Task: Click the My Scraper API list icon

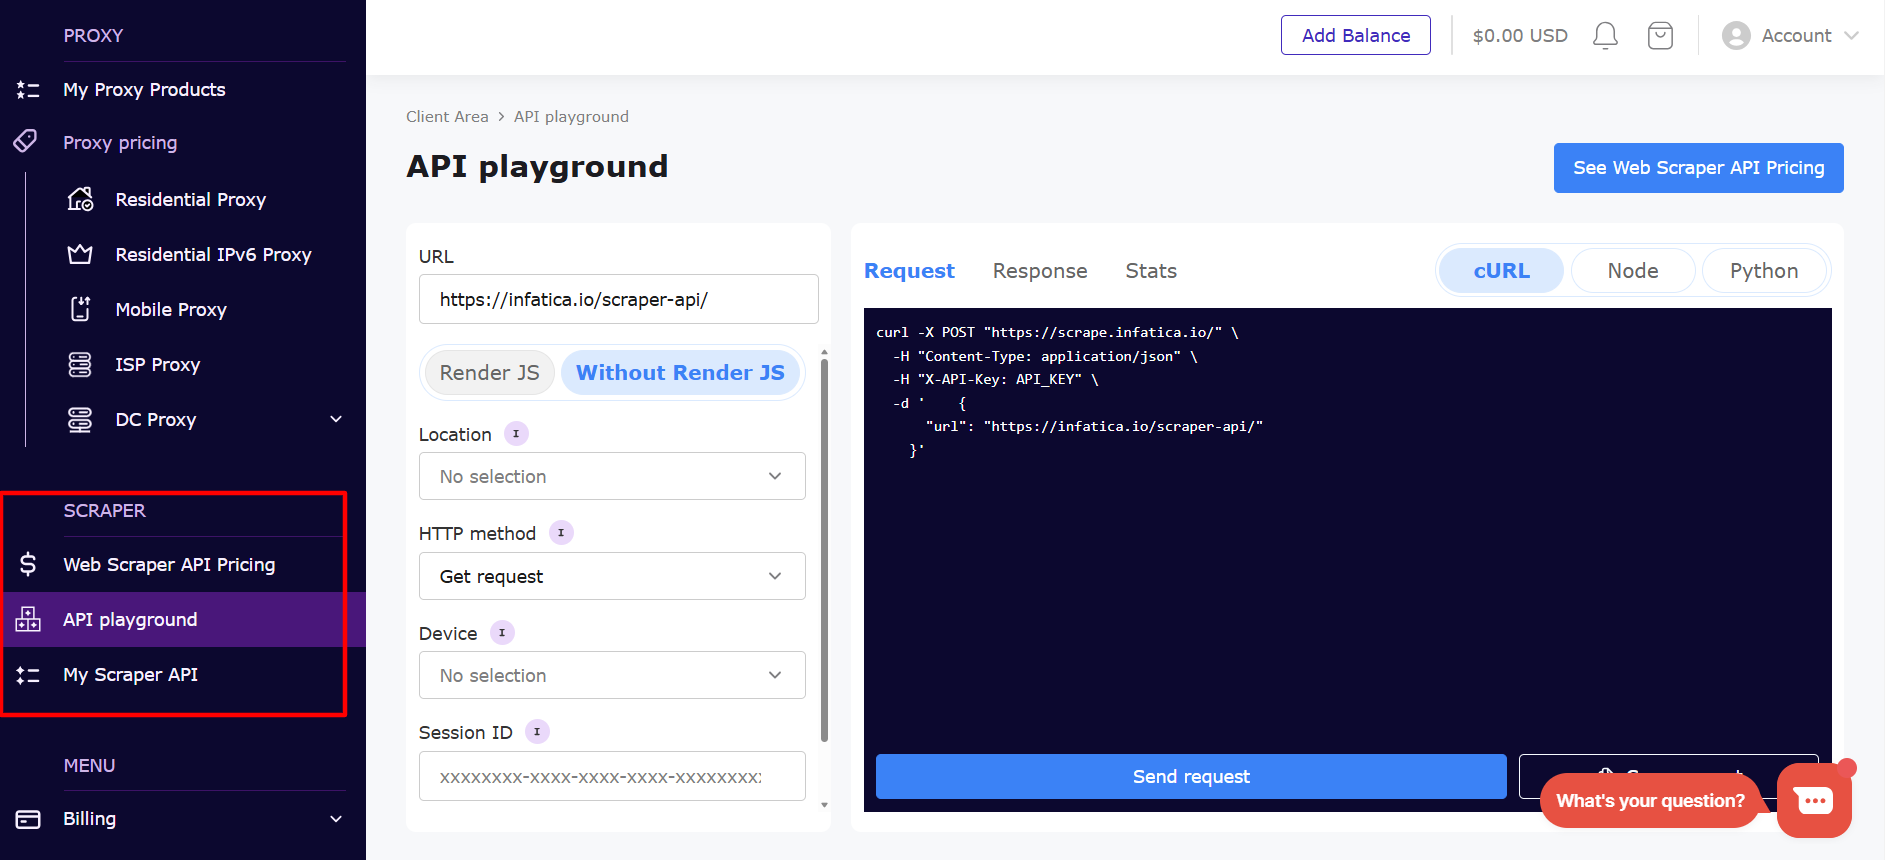Action: pos(28,675)
